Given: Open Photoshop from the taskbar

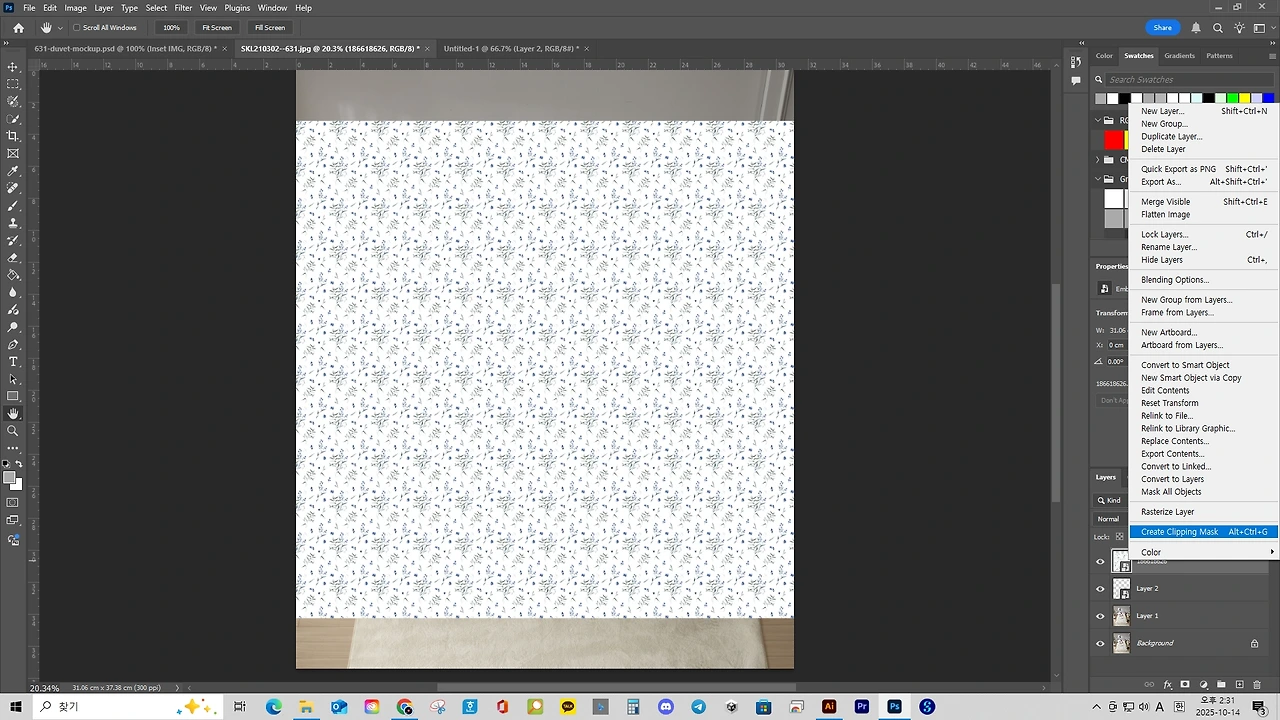Looking at the screenshot, I should (x=894, y=707).
